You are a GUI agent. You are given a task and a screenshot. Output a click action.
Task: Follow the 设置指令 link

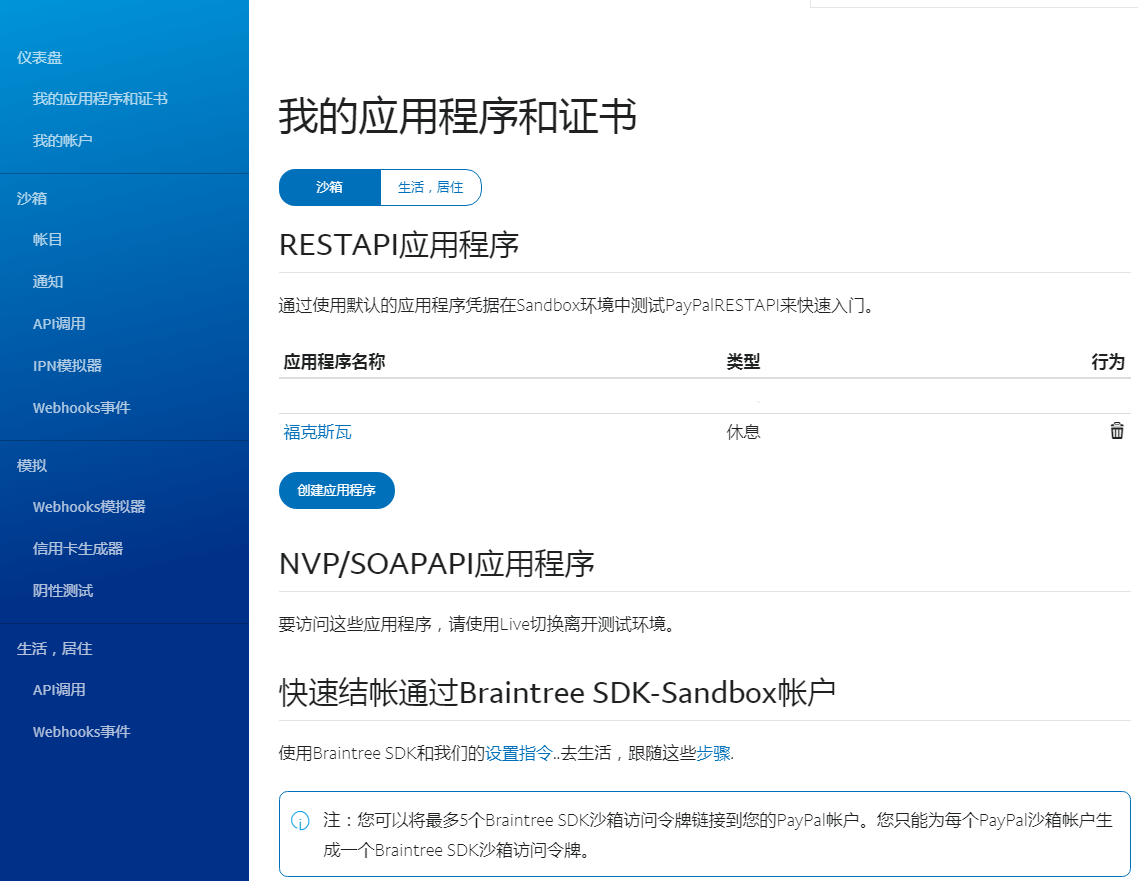[519, 753]
